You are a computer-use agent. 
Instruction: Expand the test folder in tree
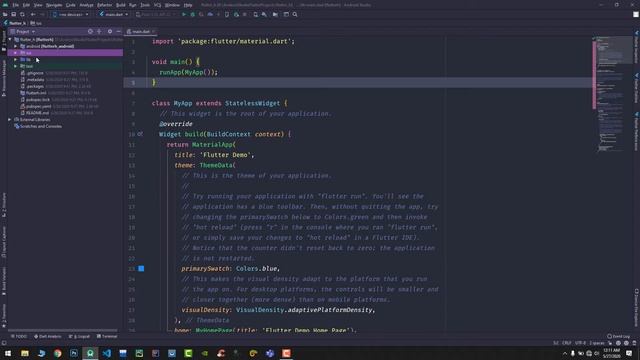pyautogui.click(x=16, y=66)
